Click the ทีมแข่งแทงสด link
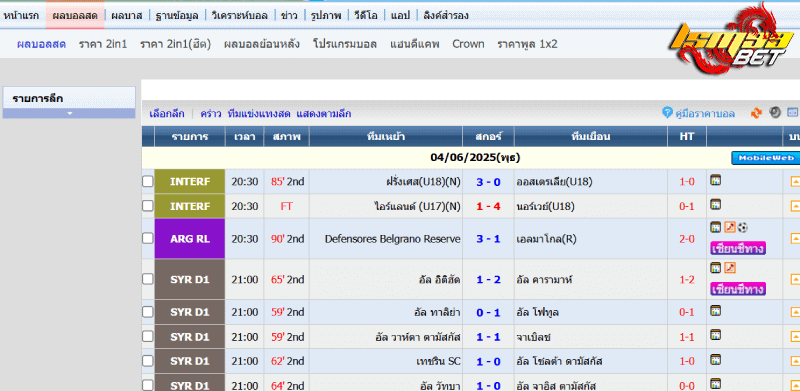Viewport: 800px width, 391px height. [259, 114]
